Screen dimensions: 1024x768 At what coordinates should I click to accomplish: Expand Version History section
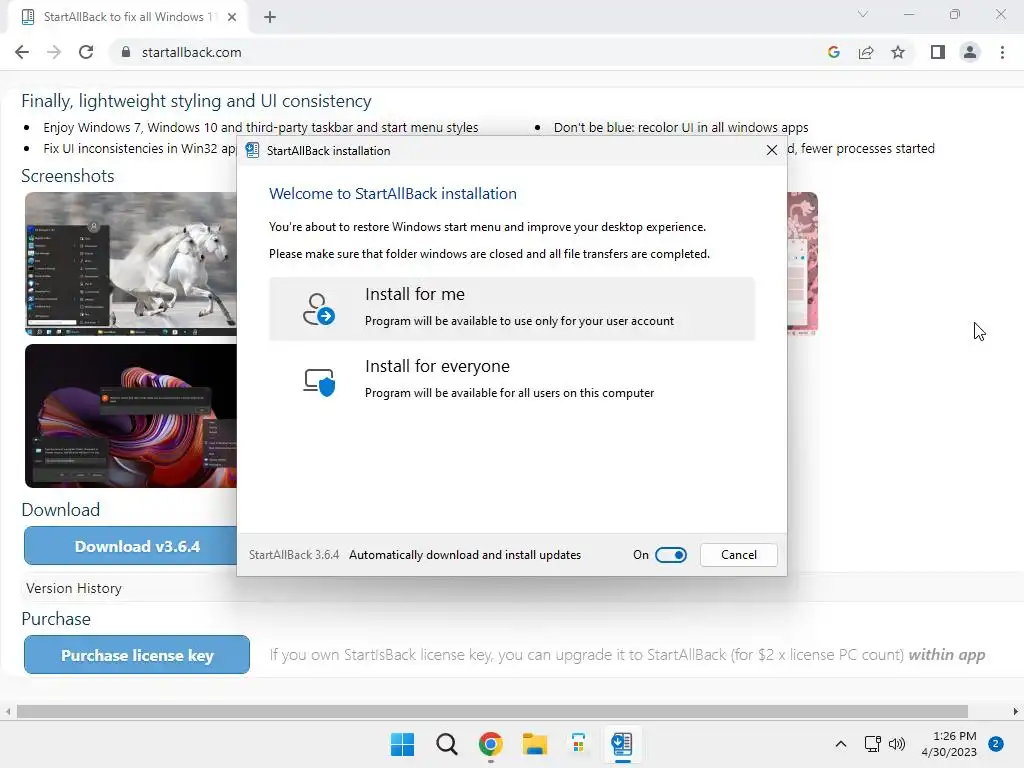coord(74,588)
